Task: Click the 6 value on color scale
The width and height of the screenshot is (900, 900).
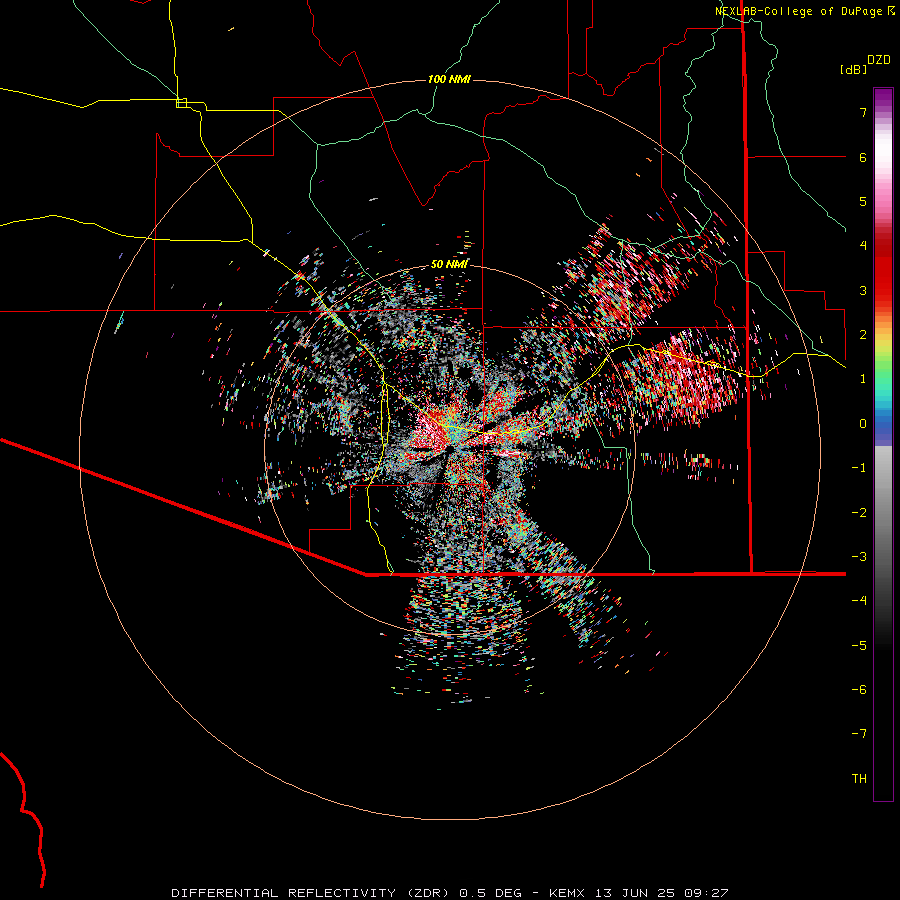Action: 863,157
